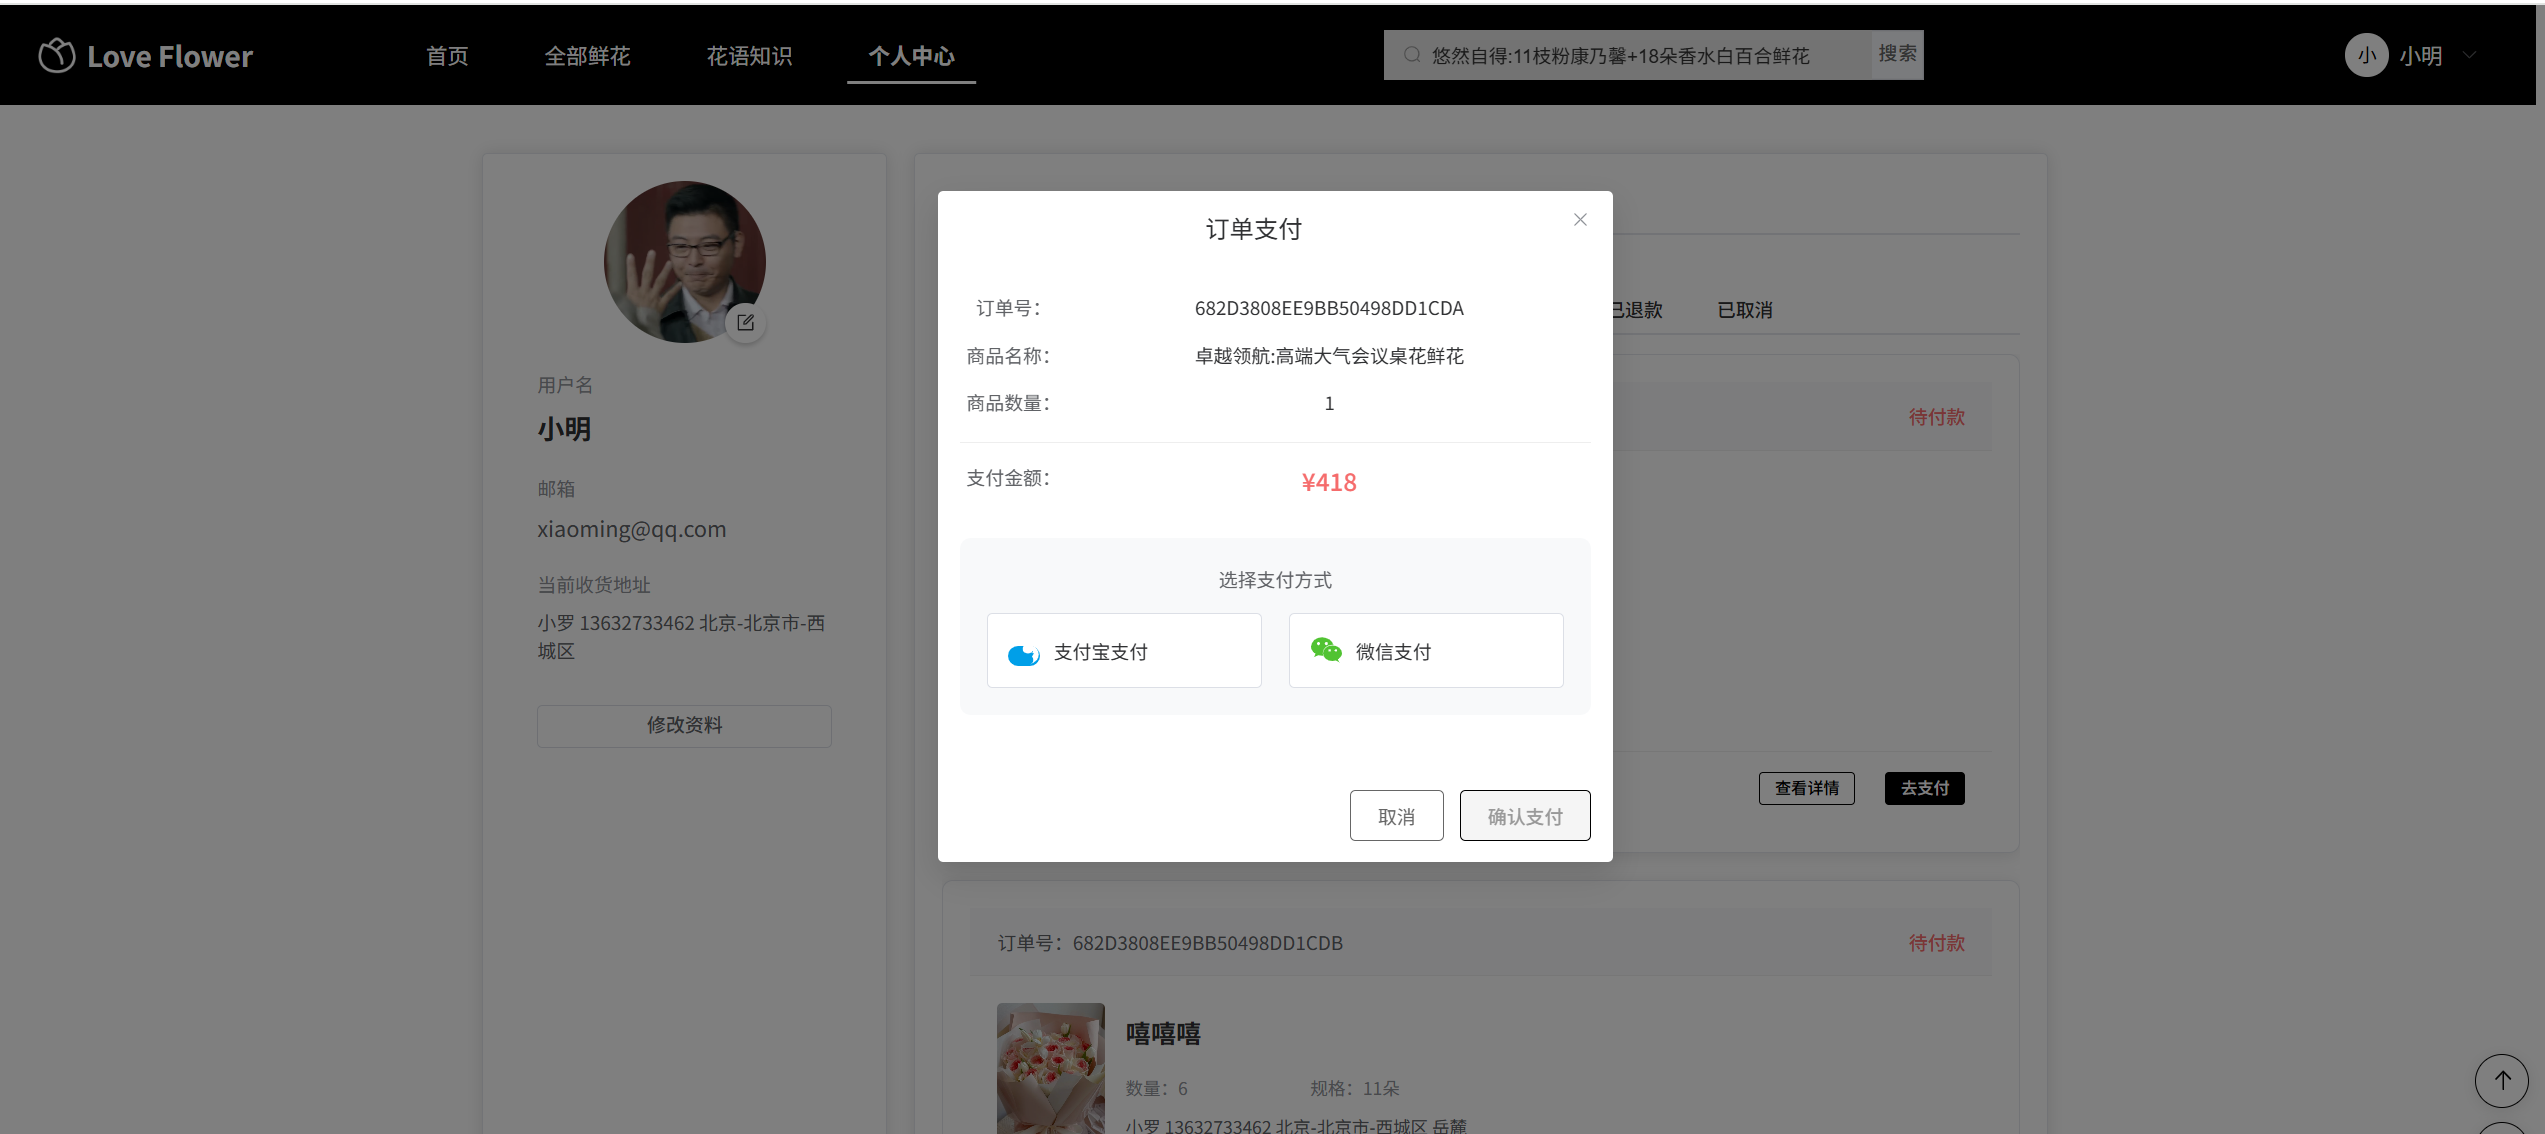Go to 花语知识 page
The width and height of the screenshot is (2545, 1134).
749,56
